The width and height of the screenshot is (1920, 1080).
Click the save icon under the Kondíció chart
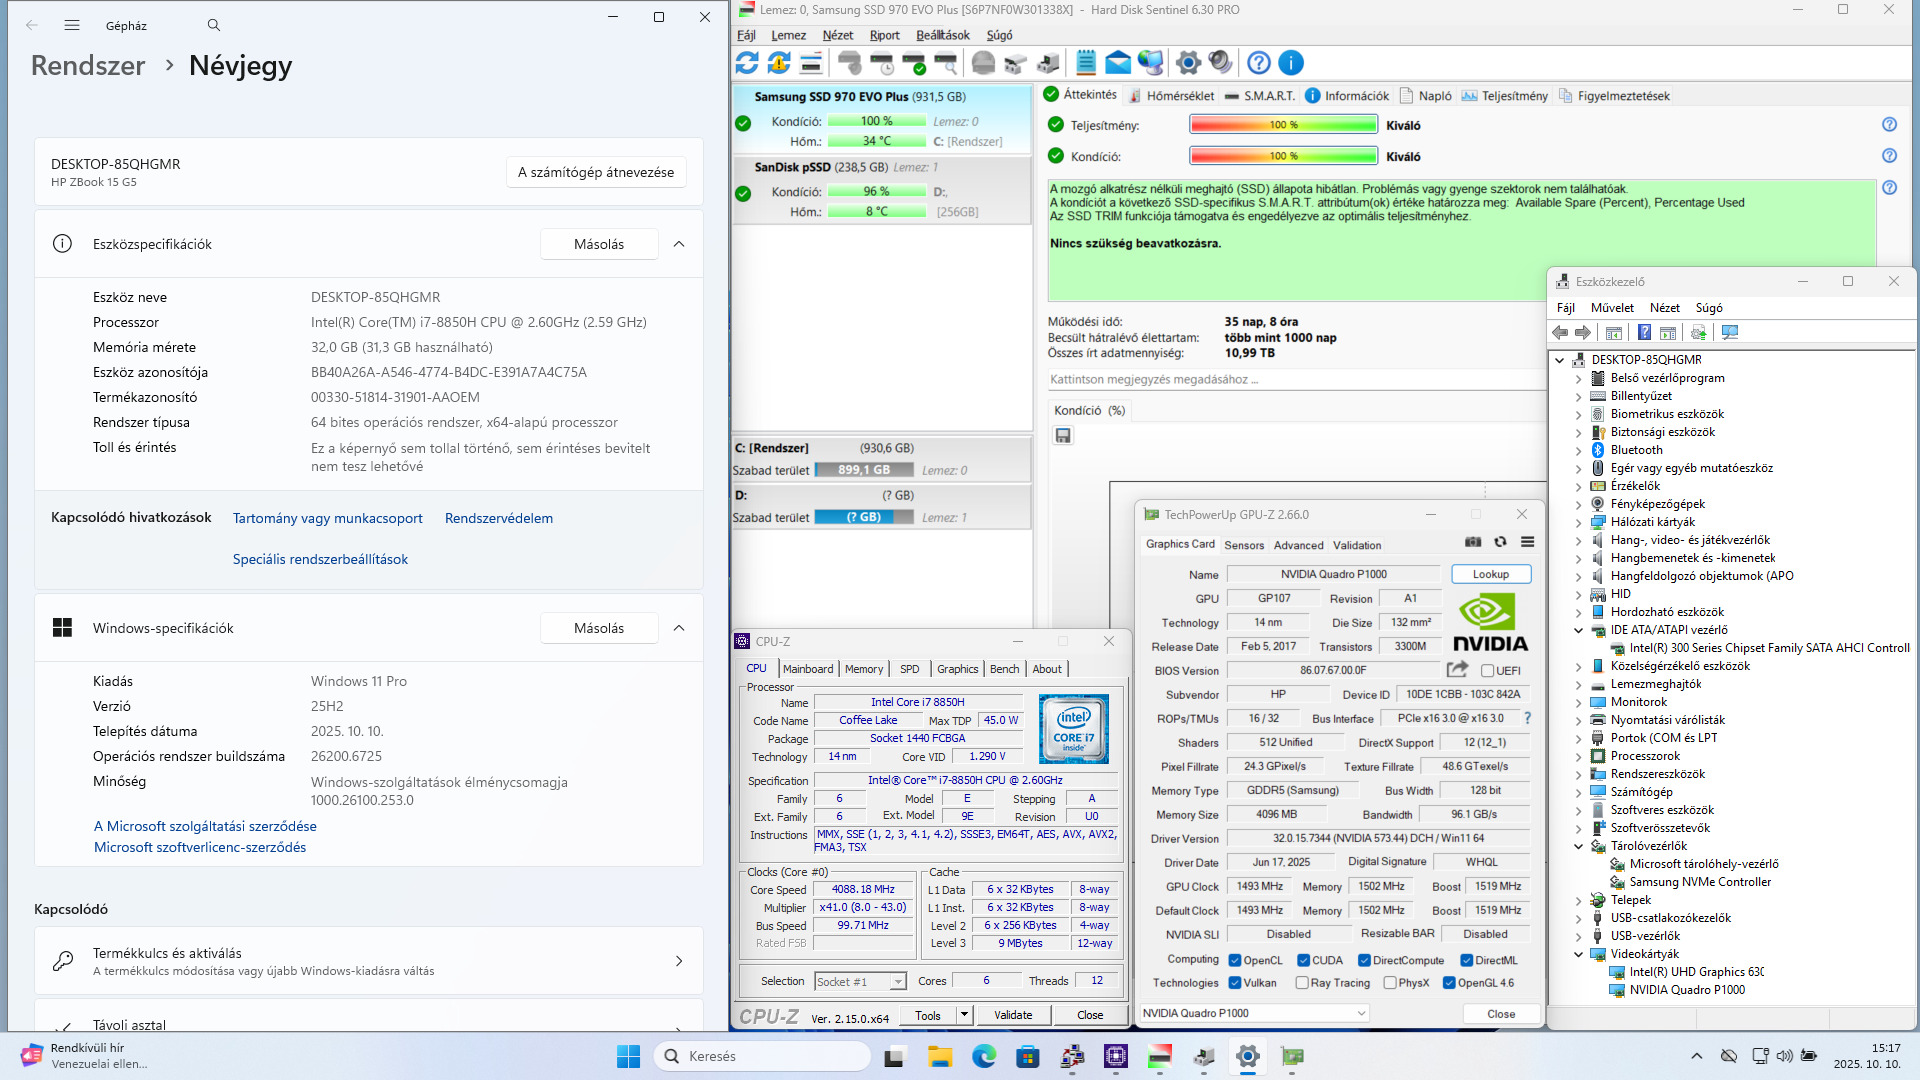coord(1063,436)
